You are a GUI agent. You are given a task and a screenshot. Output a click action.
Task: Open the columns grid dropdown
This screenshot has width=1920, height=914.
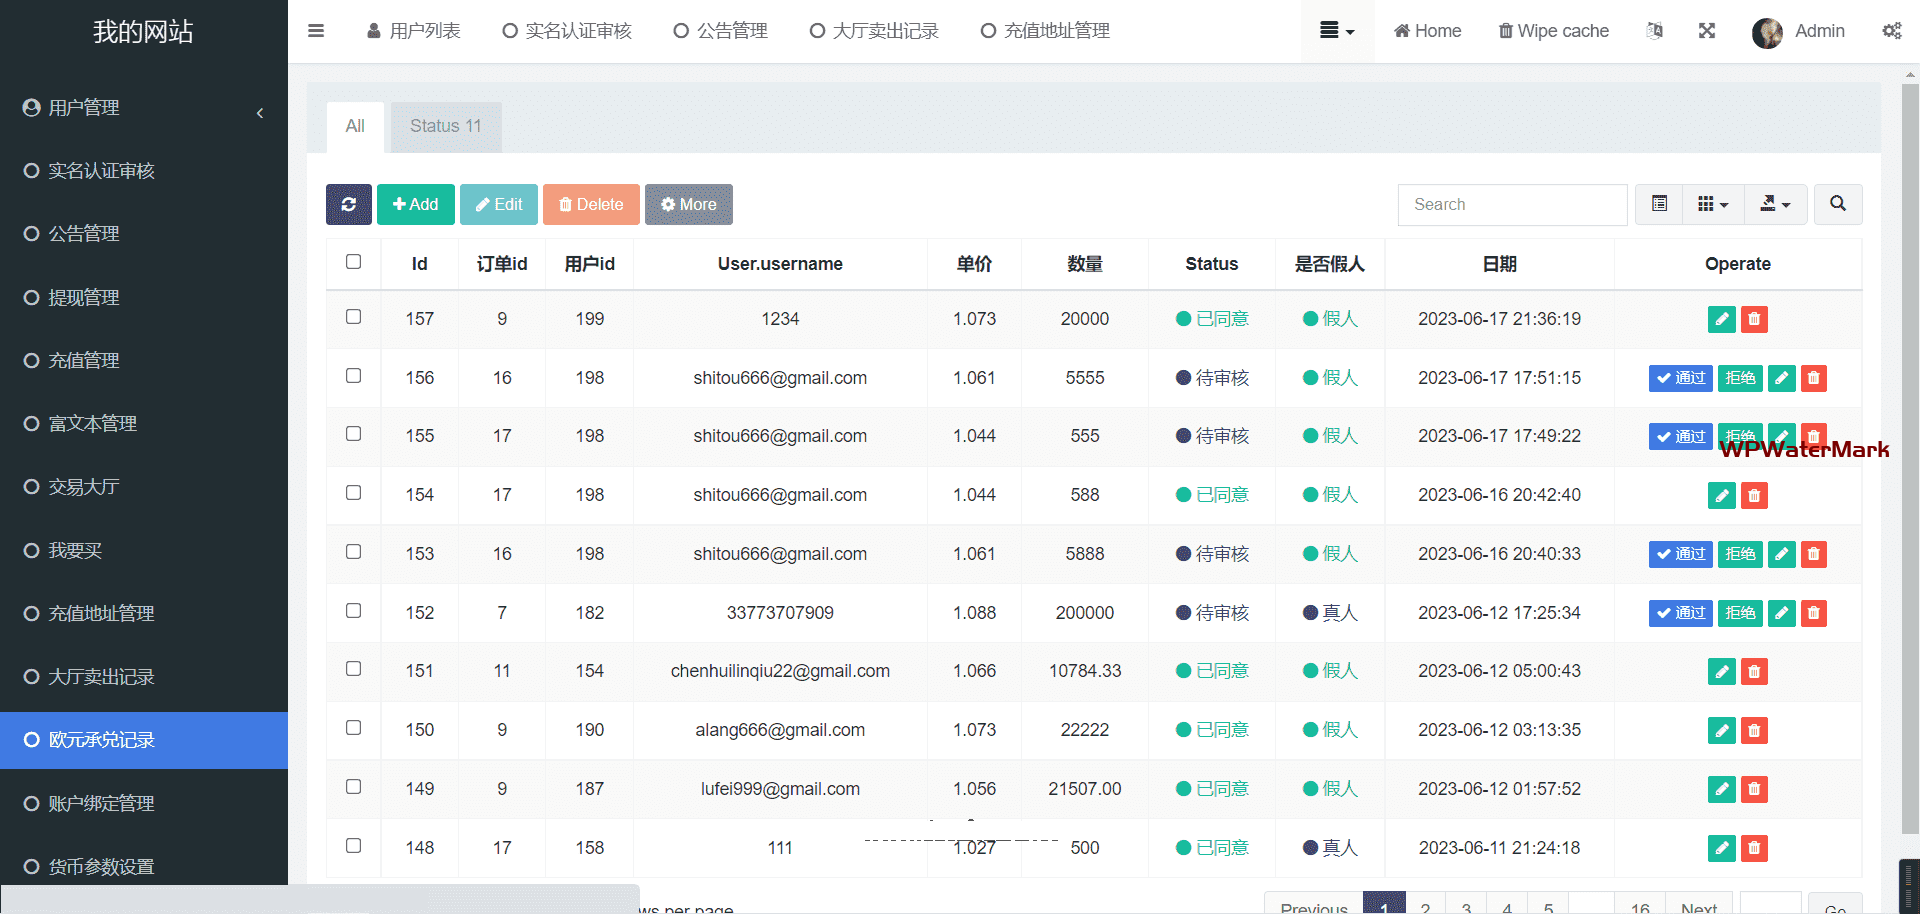pos(1712,204)
